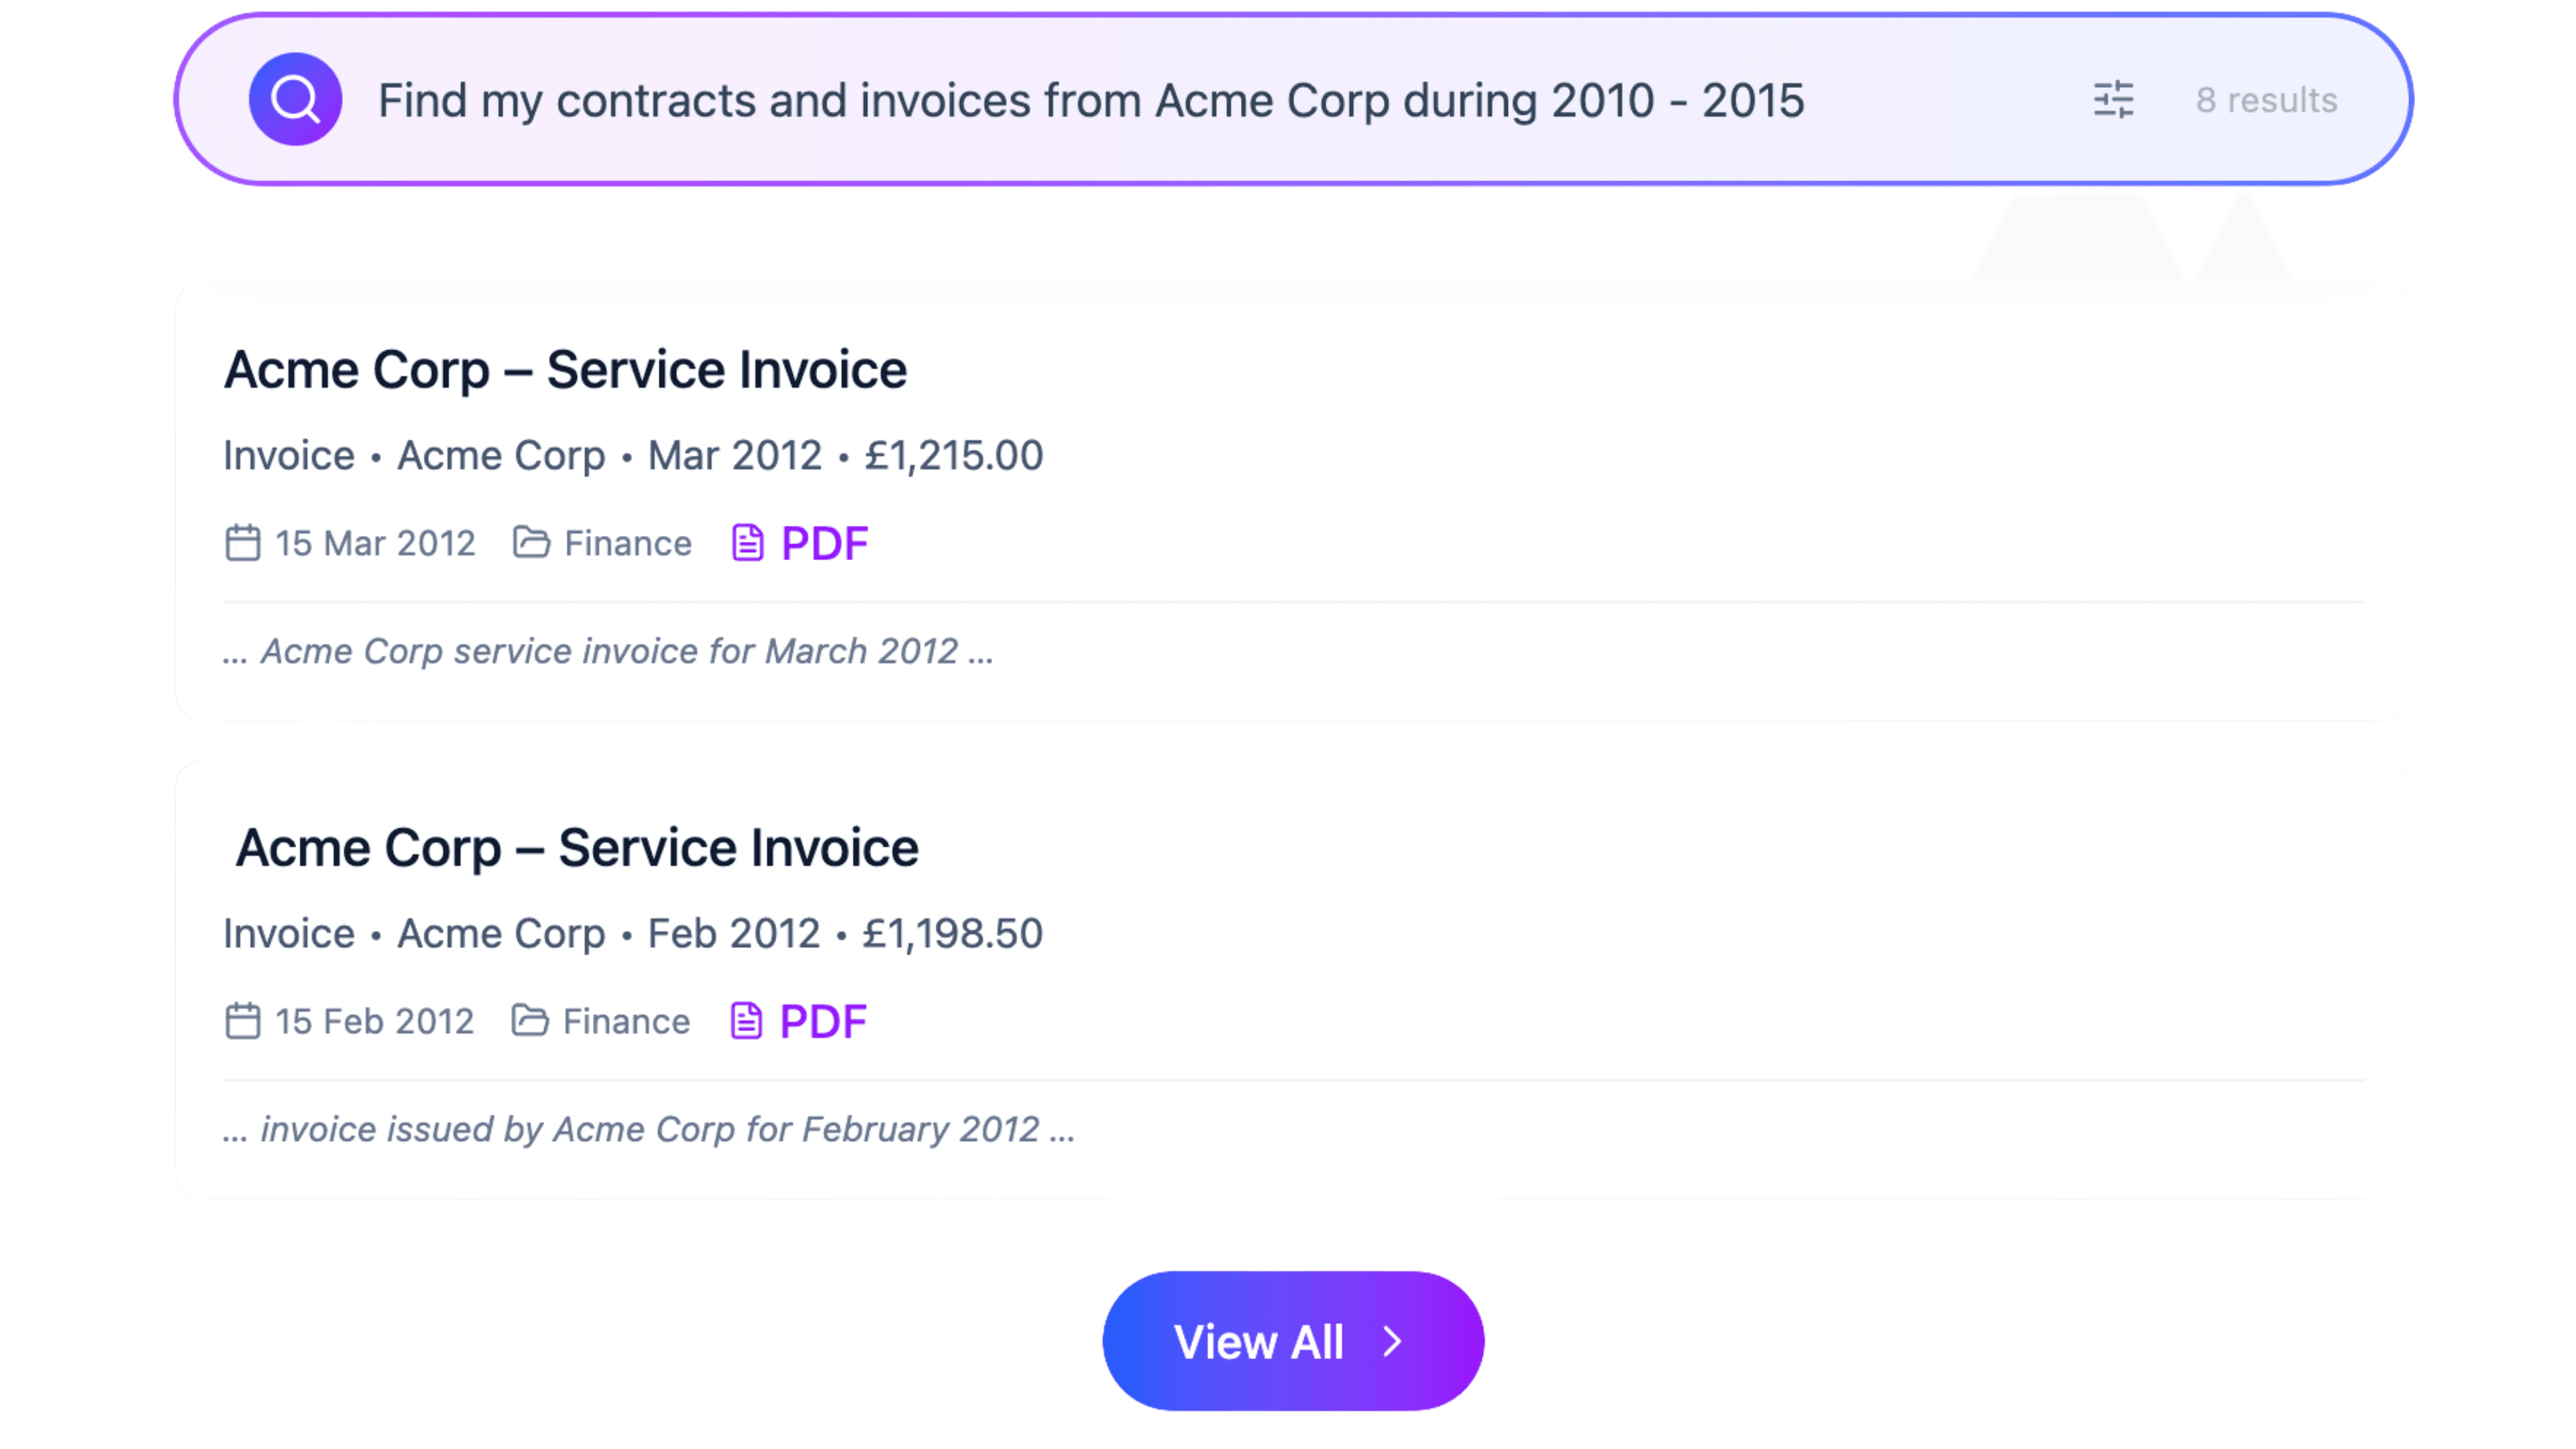Open search filters via the sliders icon
Viewport: 2576px width, 1449px height.
click(2113, 99)
